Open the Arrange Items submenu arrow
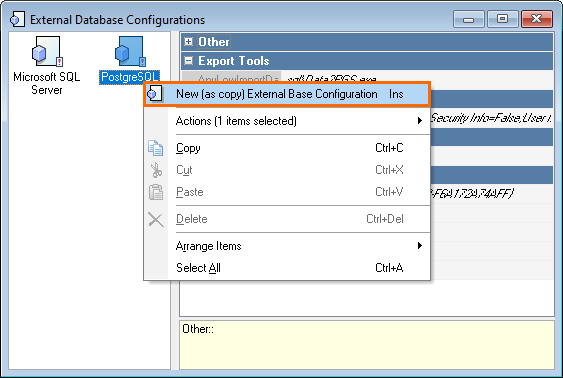This screenshot has height=378, width=563. 419,246
